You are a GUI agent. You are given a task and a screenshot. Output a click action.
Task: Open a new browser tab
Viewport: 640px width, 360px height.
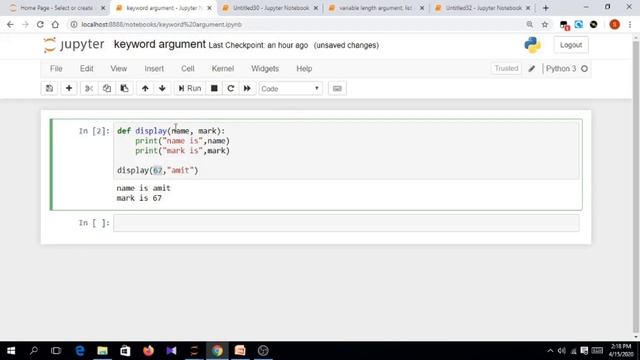tap(546, 8)
